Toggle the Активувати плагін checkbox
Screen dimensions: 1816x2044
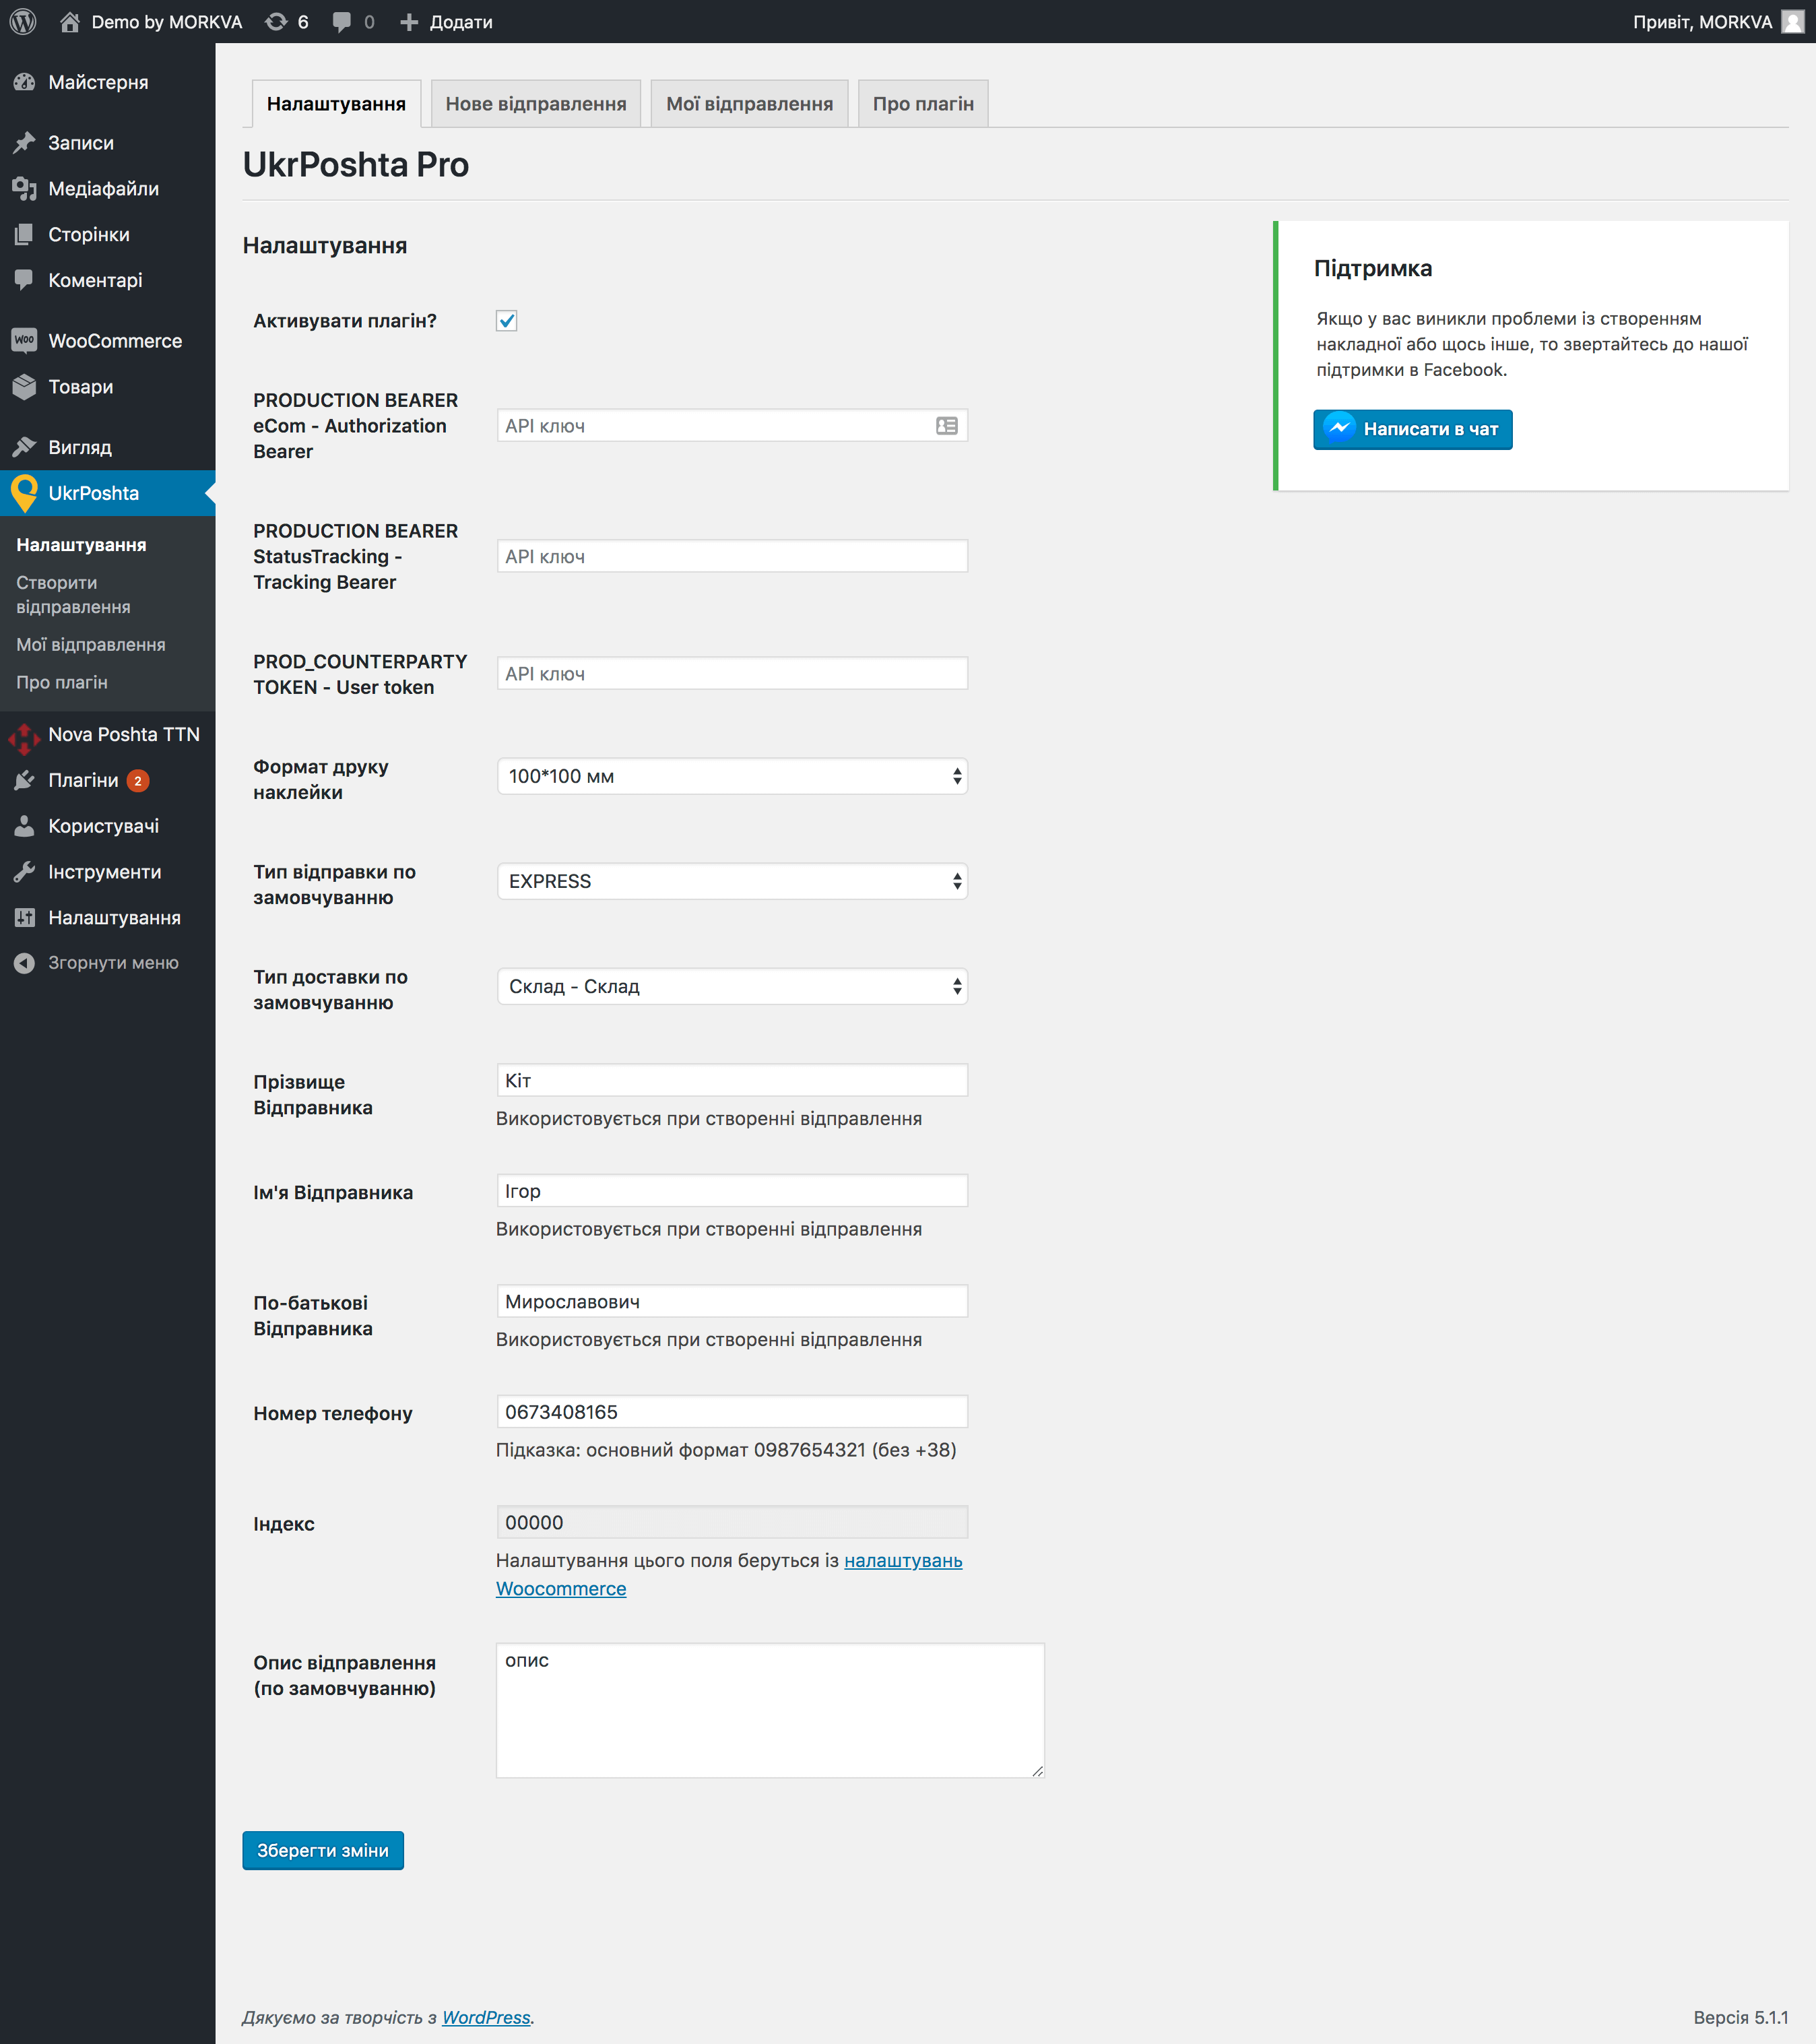pos(507,321)
